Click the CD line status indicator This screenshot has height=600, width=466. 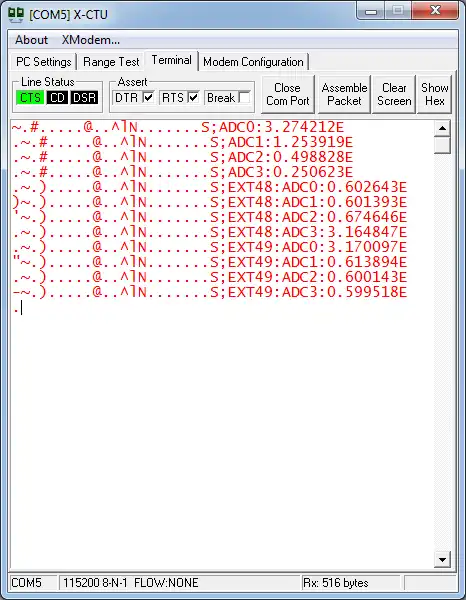(57, 98)
